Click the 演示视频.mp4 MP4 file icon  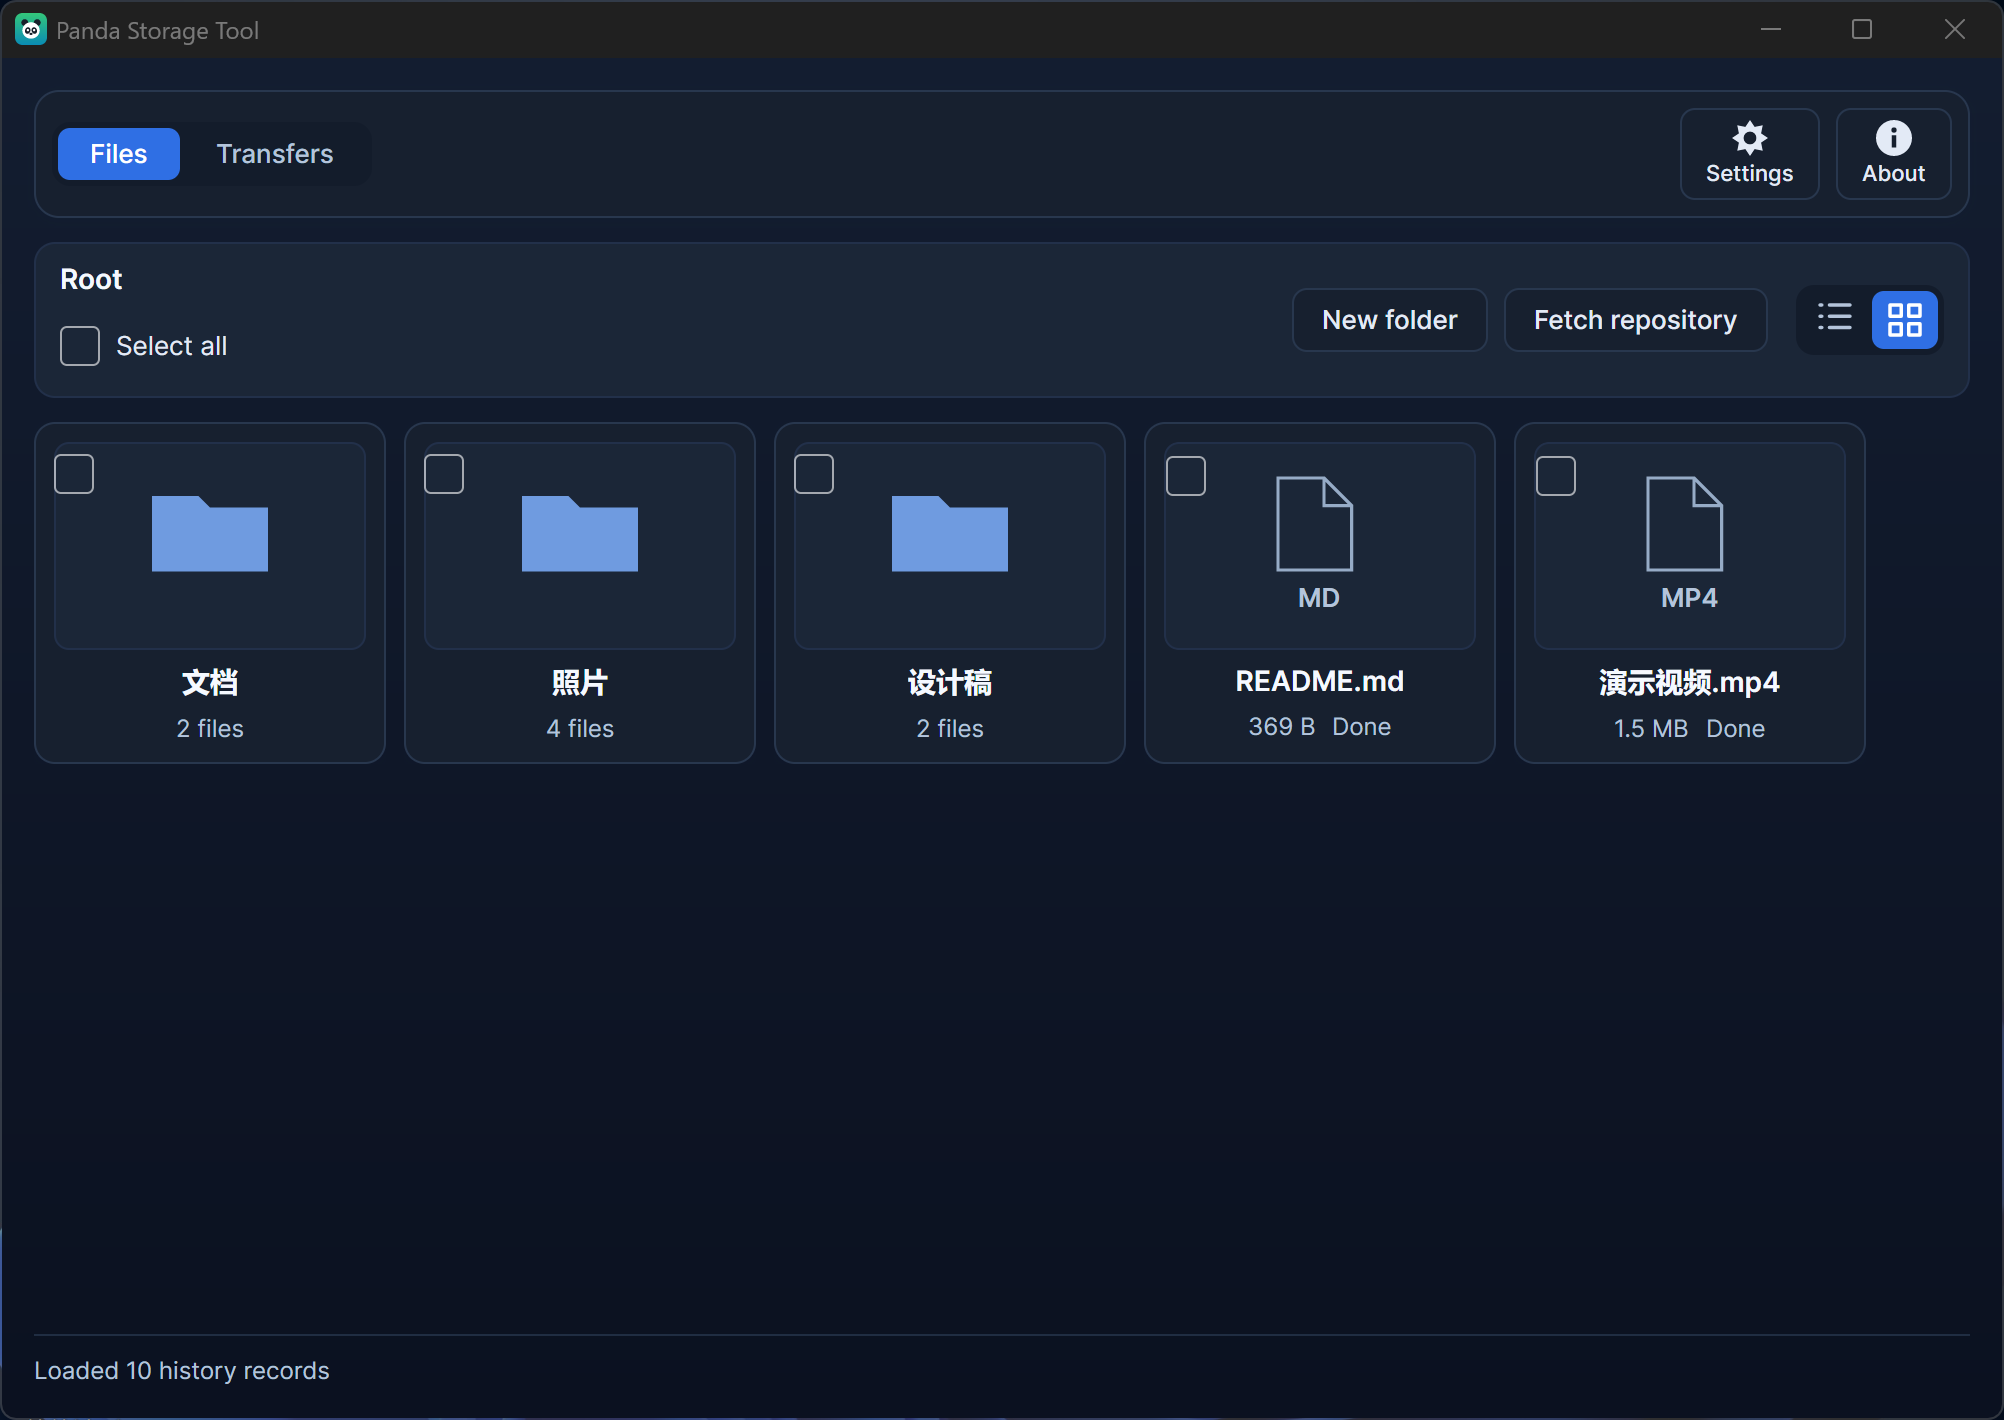pyautogui.click(x=1685, y=524)
